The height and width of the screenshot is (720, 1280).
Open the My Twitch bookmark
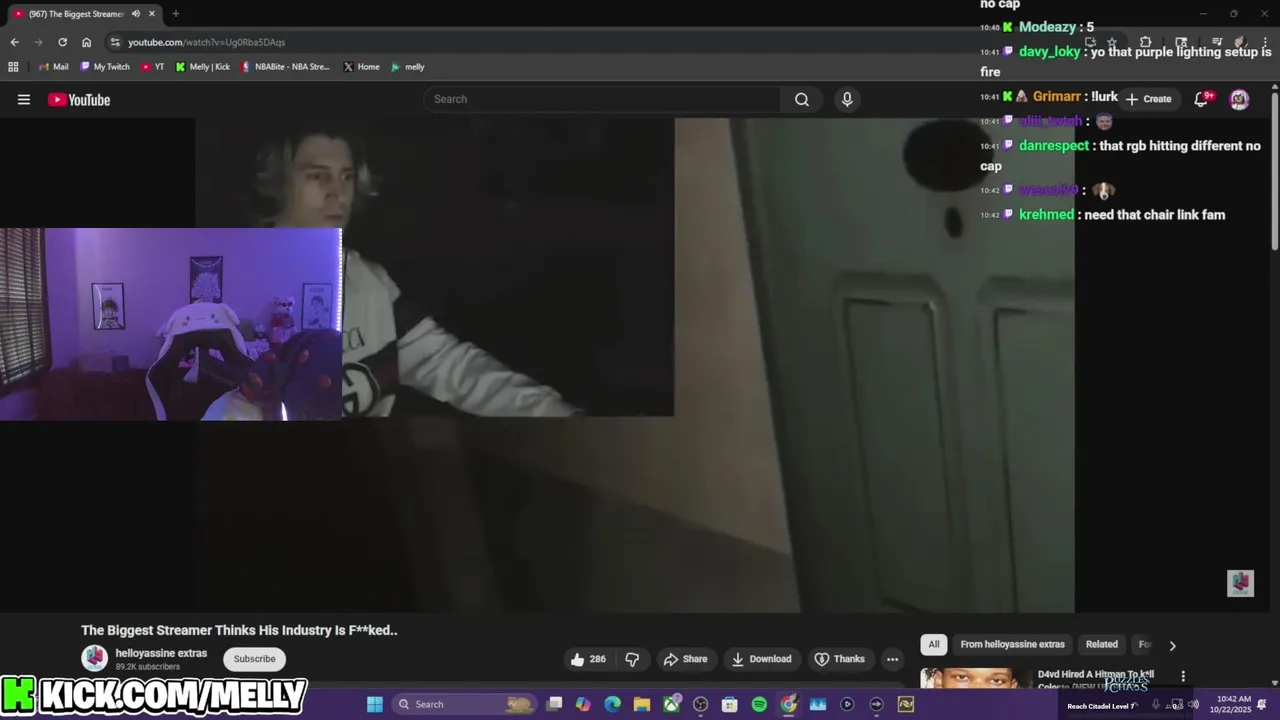click(x=105, y=67)
